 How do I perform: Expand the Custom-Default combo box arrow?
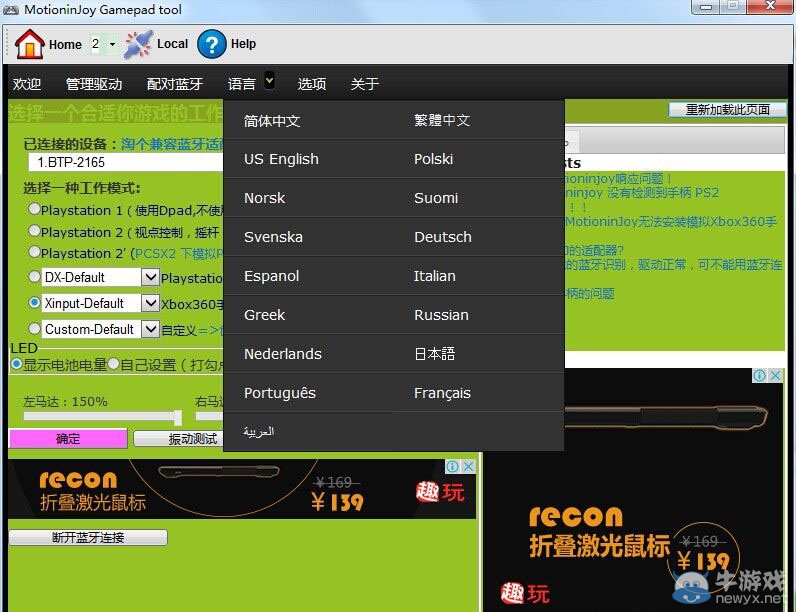coord(150,329)
